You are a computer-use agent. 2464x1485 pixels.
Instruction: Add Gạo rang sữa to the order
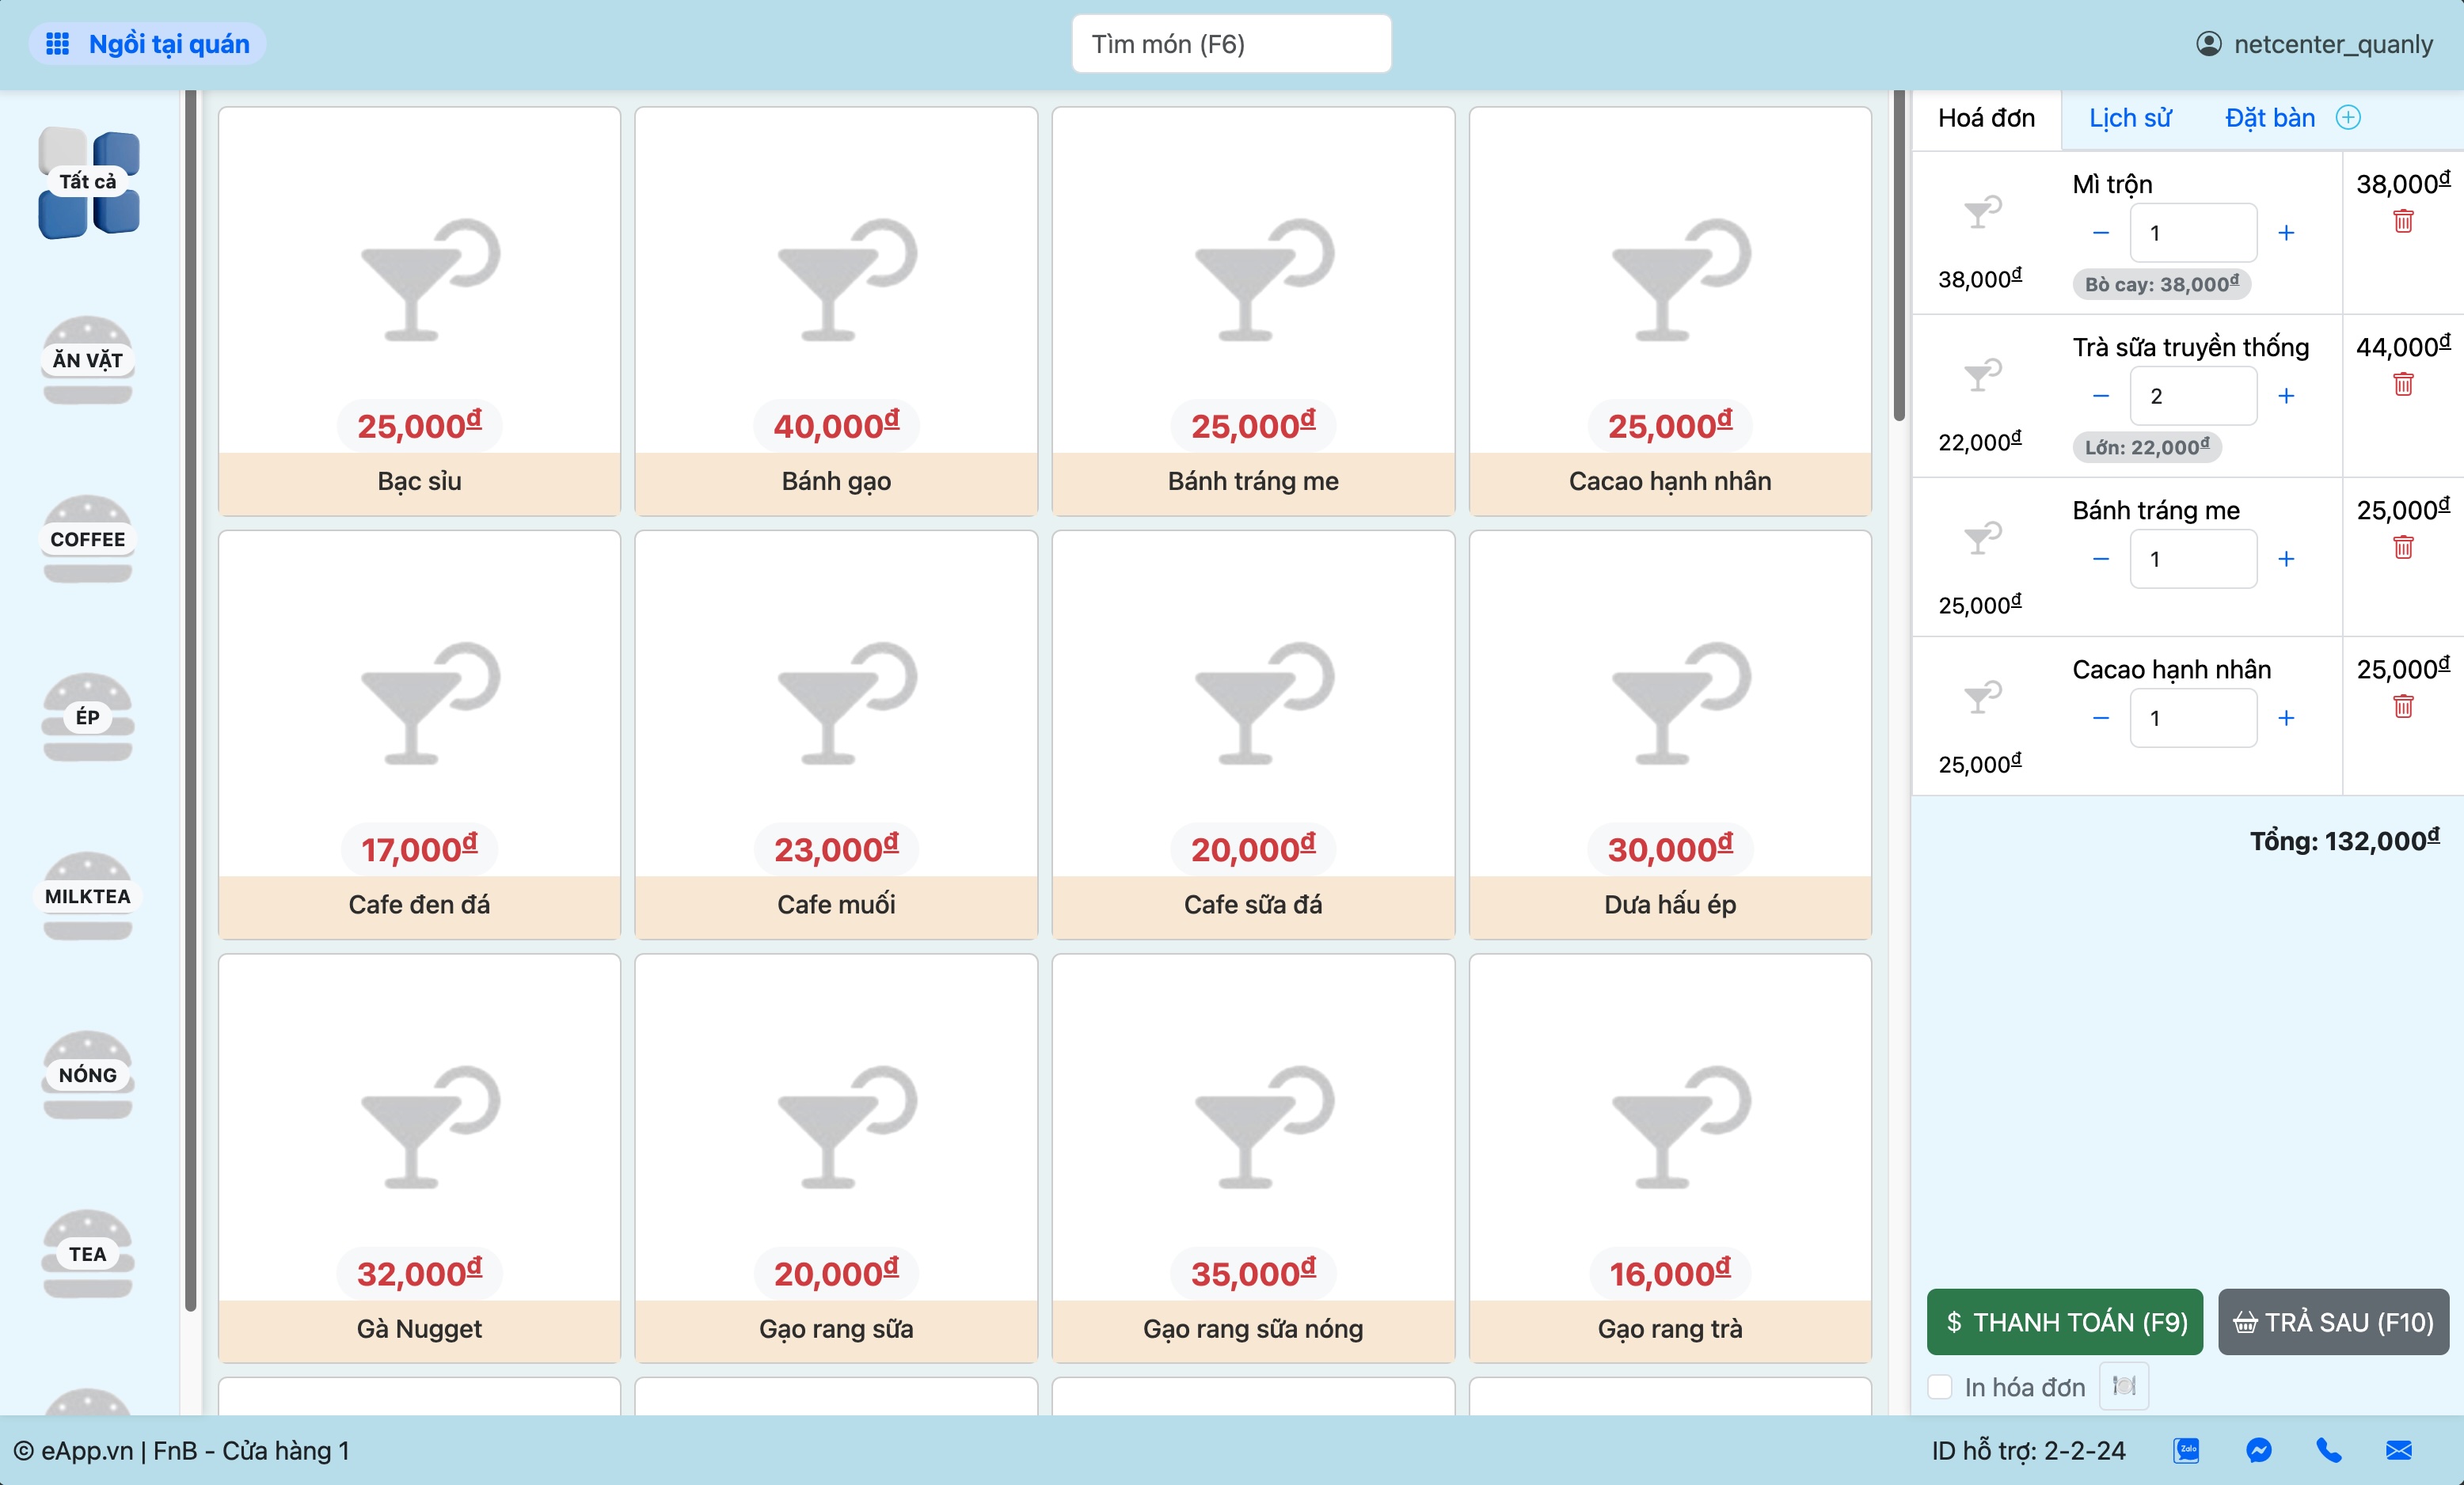836,1158
